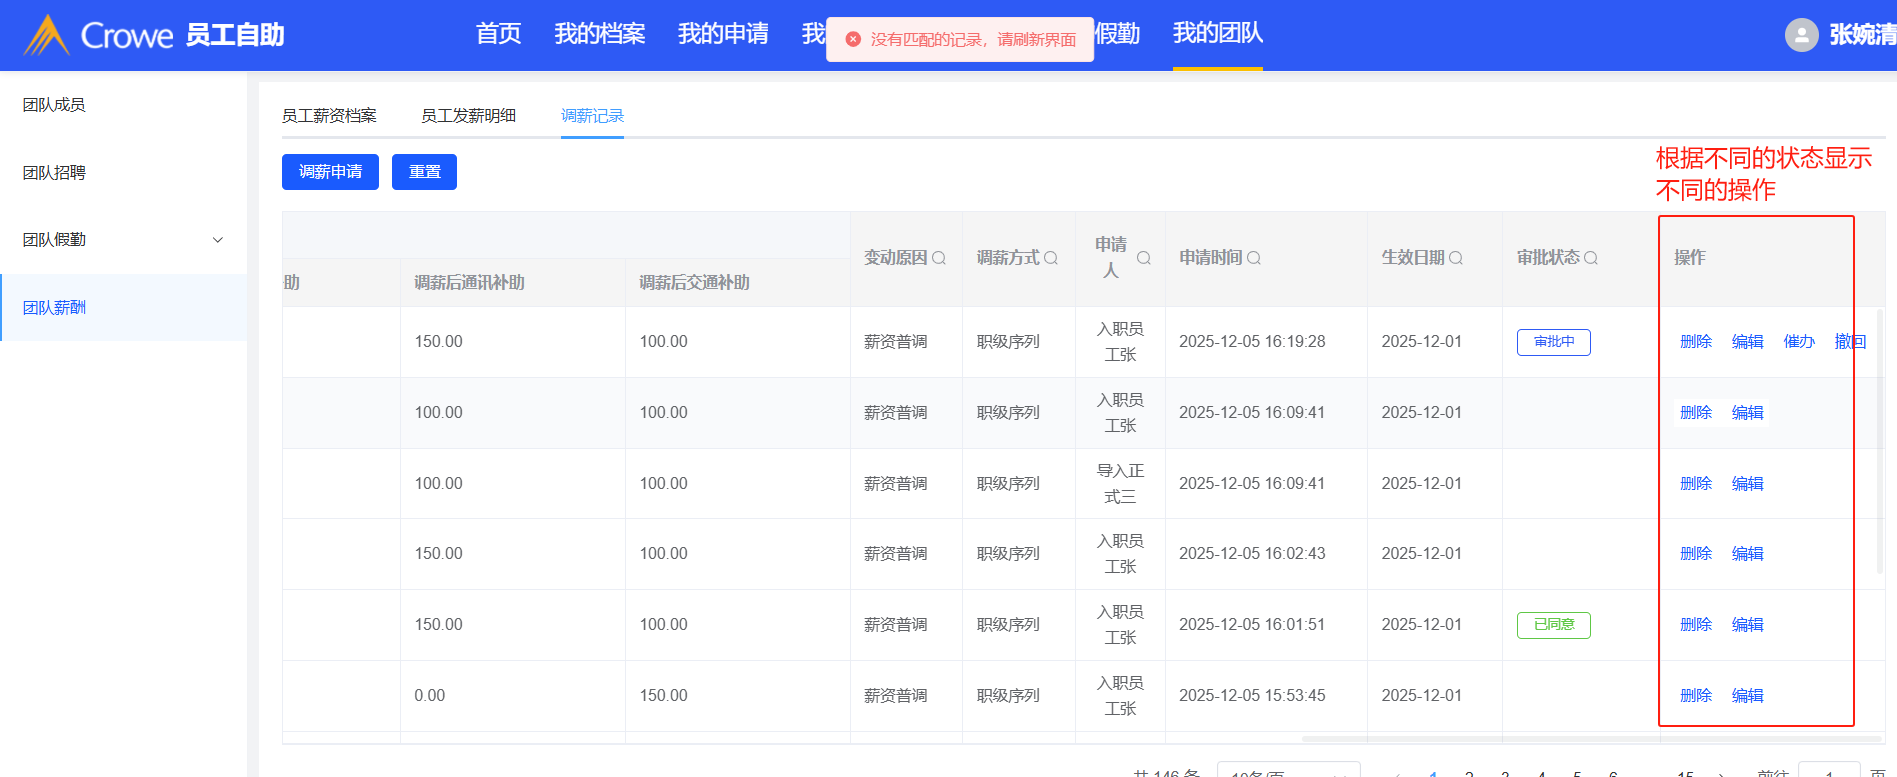Click search icon next to 申请时间

coord(1254,258)
